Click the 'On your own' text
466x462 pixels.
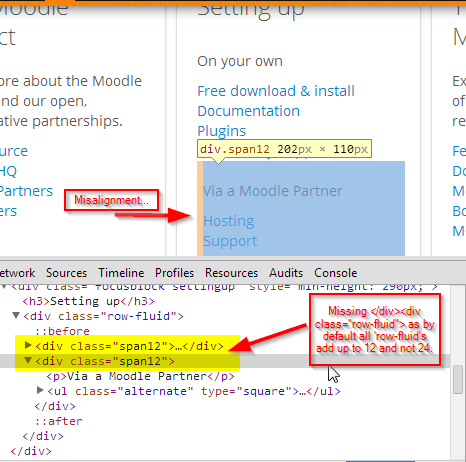240,61
